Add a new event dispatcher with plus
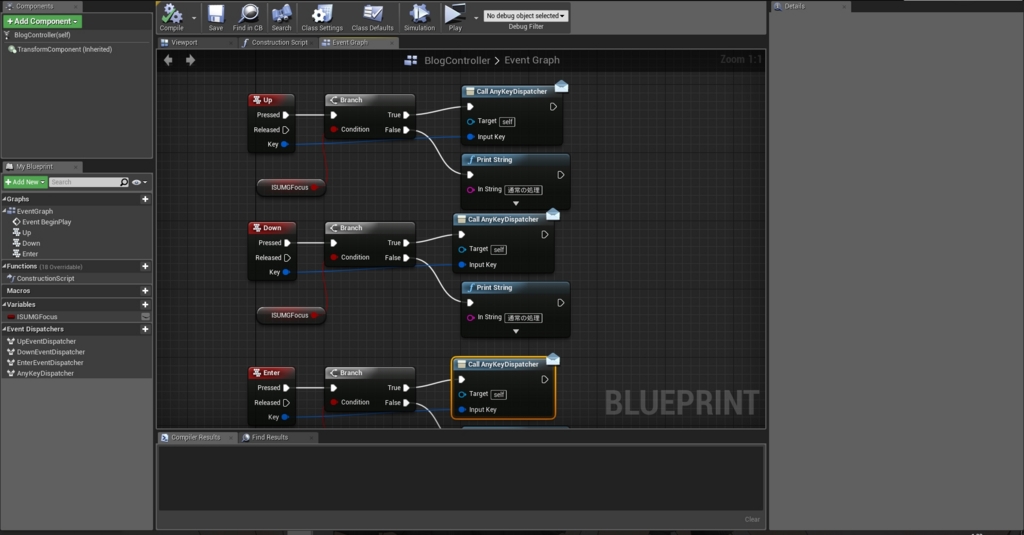The width and height of the screenshot is (1024, 535). 145,329
